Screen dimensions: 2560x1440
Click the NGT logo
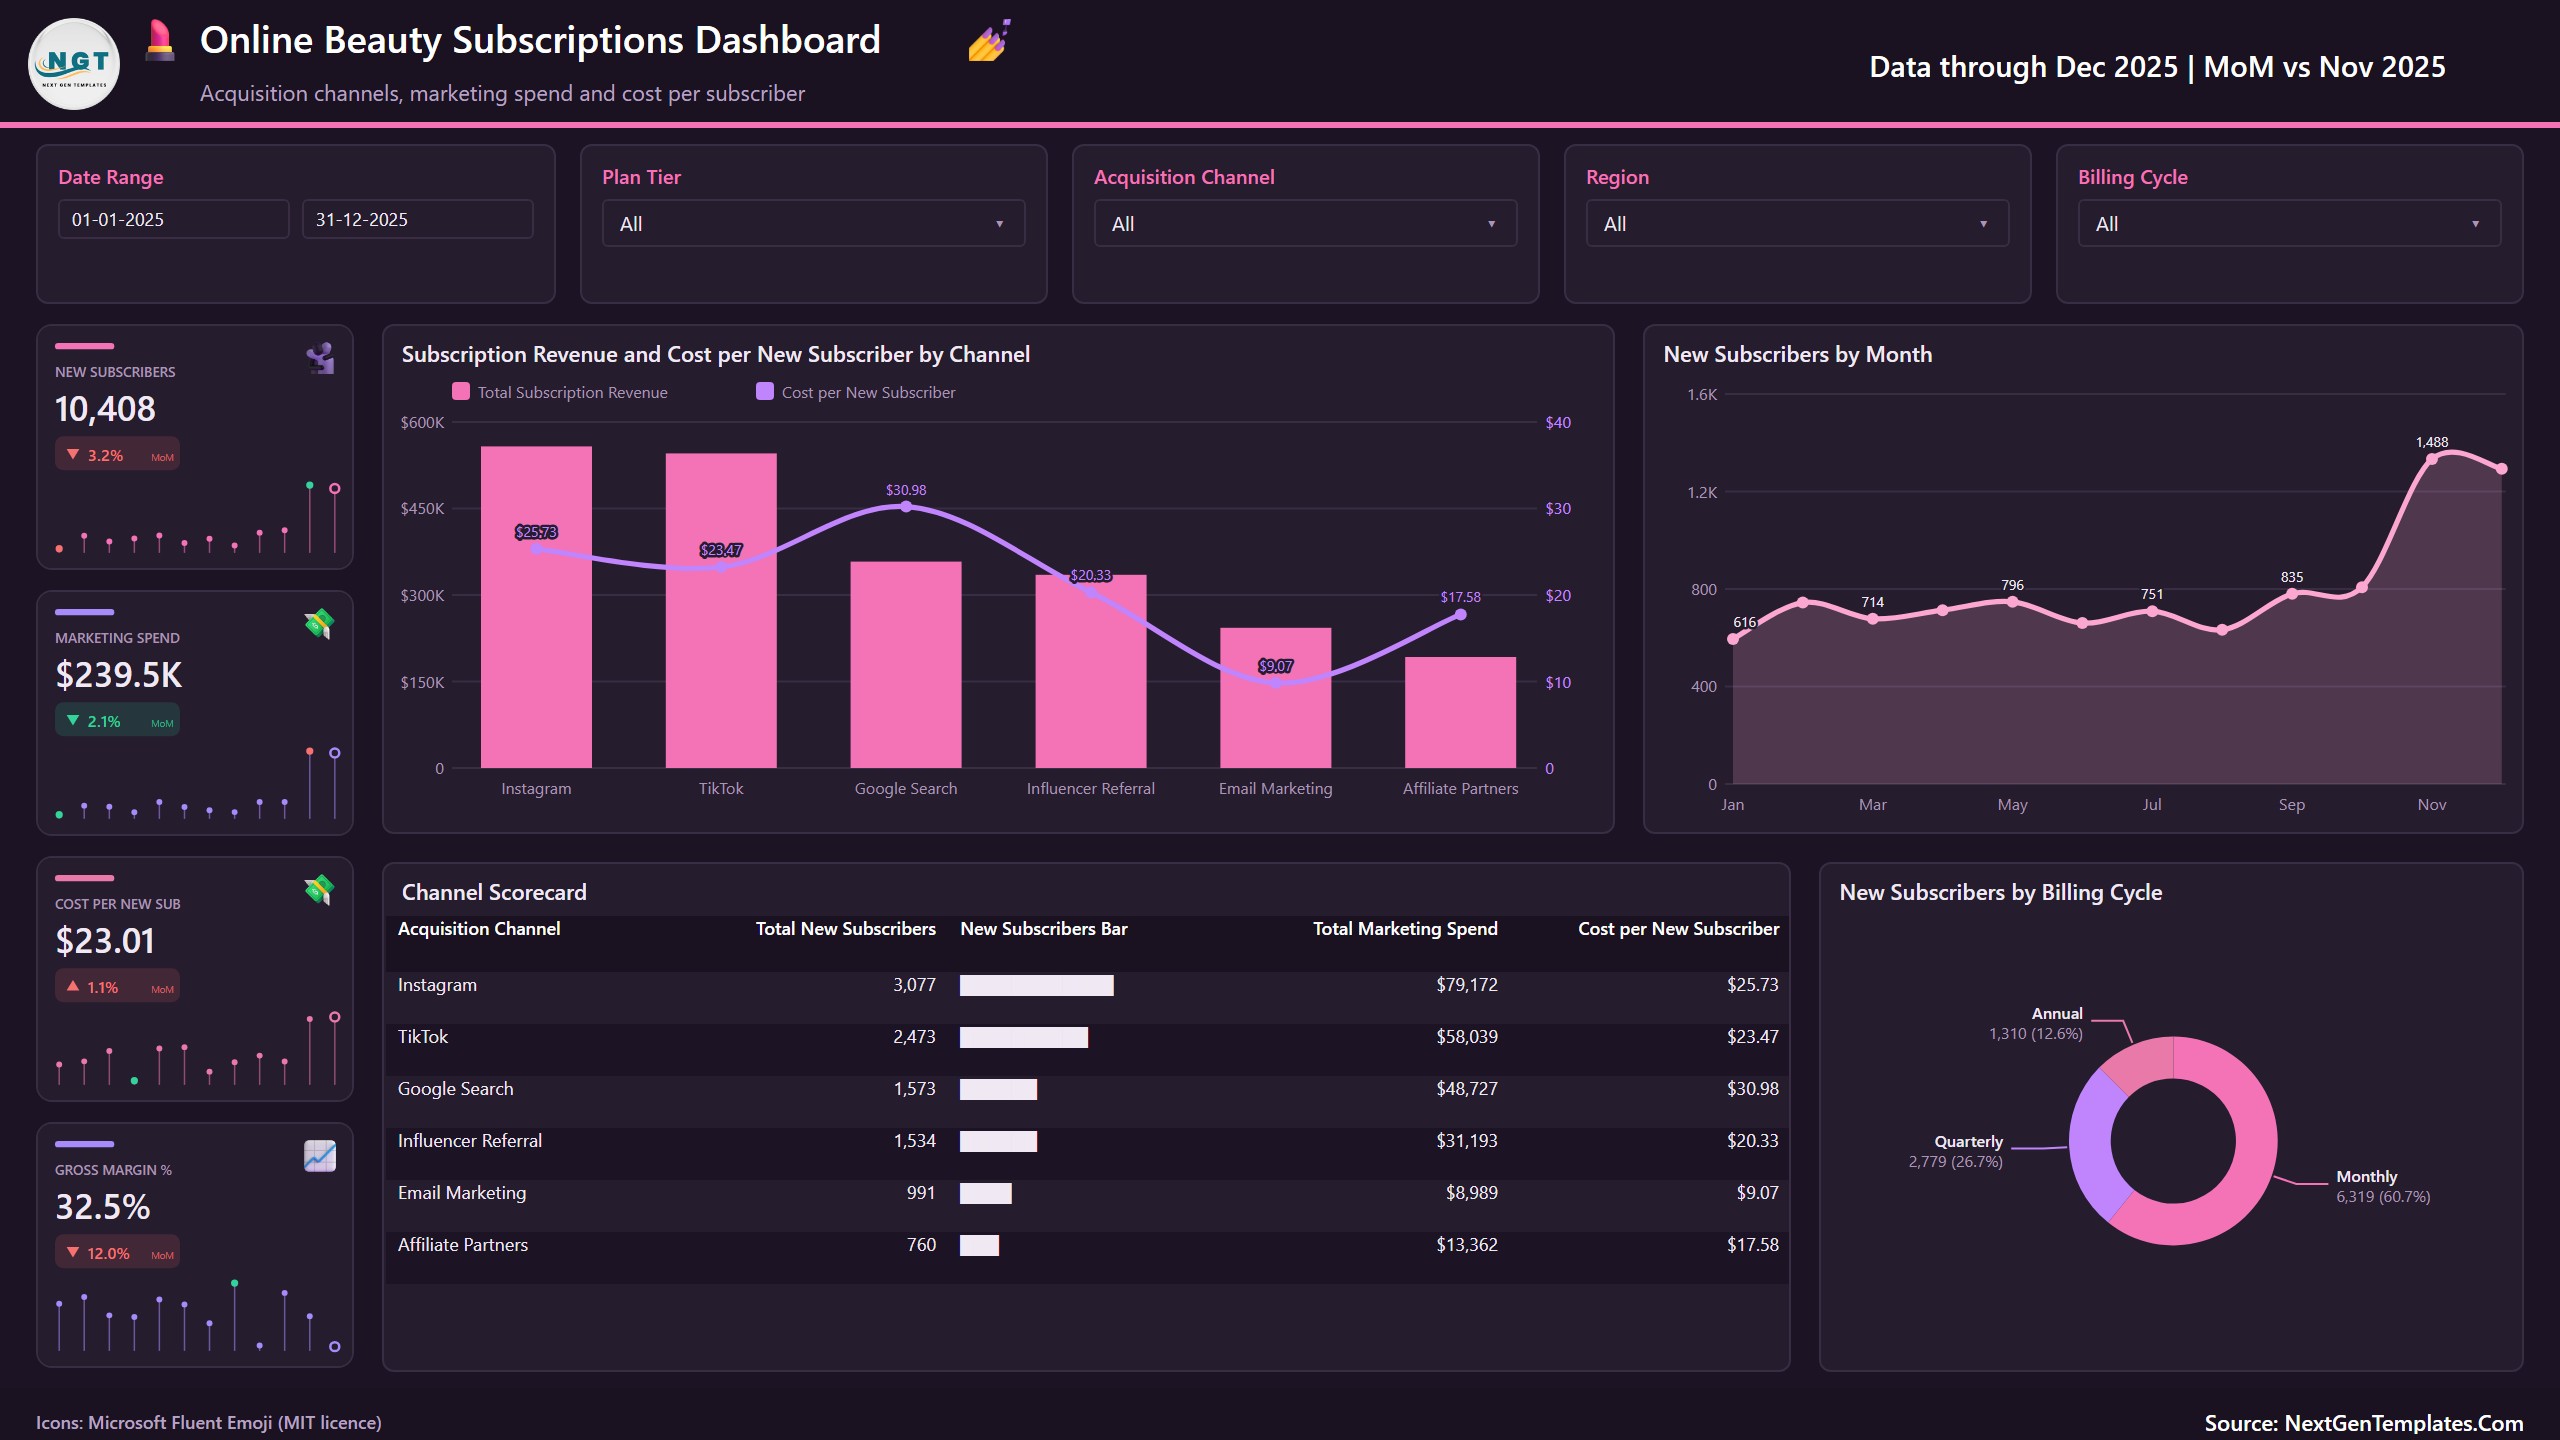point(74,64)
